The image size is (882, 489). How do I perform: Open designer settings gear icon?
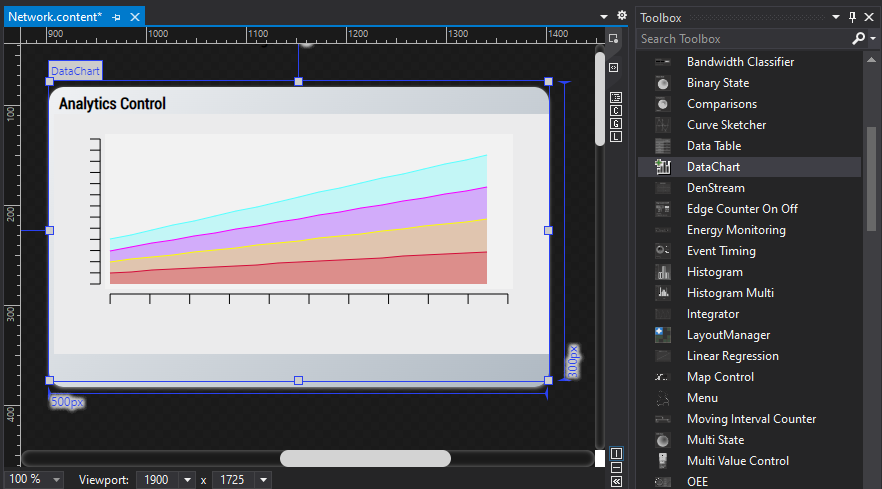[622, 16]
